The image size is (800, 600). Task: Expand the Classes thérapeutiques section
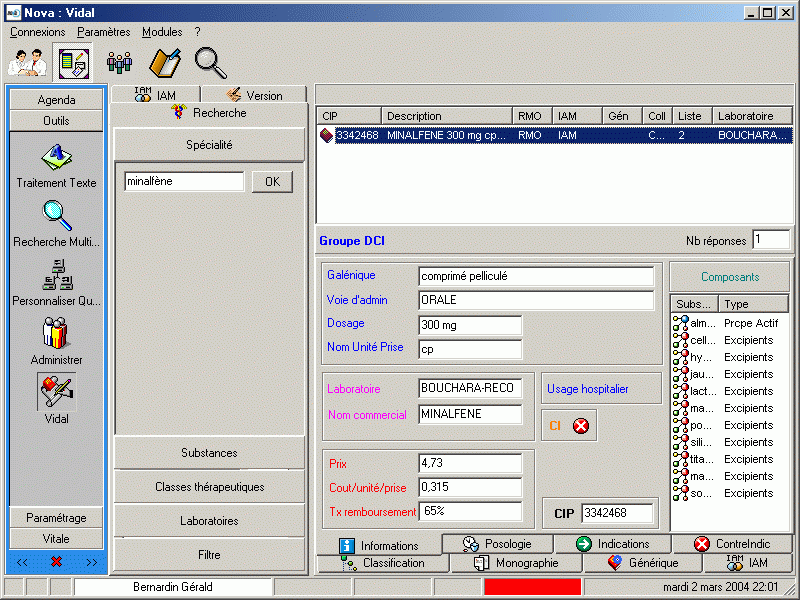pyautogui.click(x=209, y=487)
